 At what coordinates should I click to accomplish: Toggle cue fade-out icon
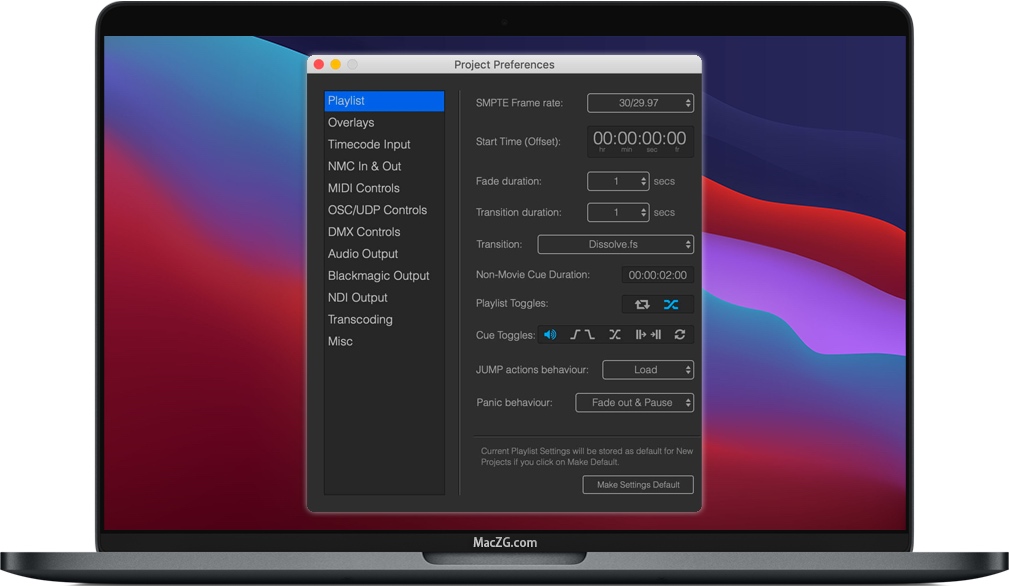tap(590, 335)
